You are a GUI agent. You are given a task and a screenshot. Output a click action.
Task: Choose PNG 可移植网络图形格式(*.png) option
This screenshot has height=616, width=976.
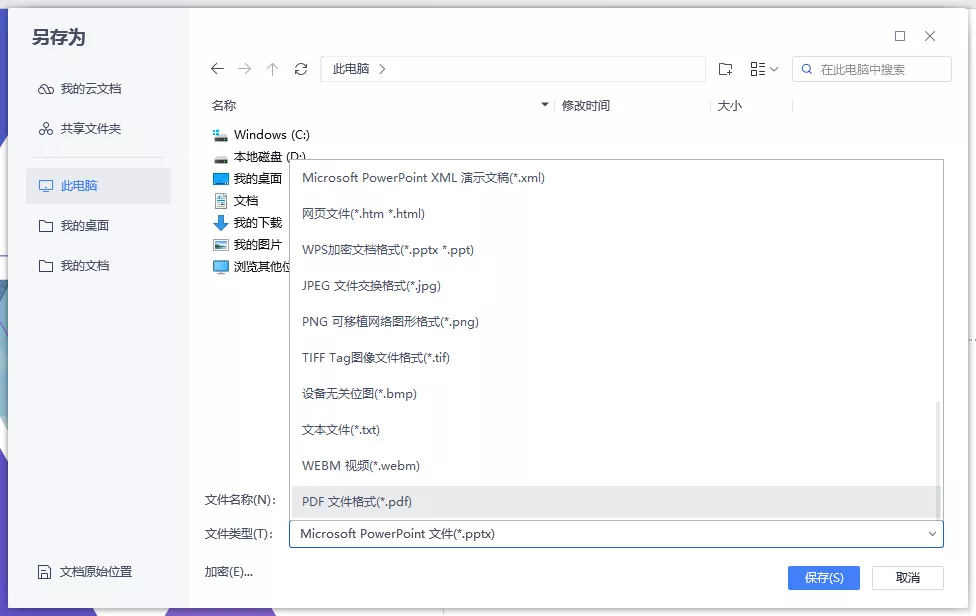(x=616, y=322)
